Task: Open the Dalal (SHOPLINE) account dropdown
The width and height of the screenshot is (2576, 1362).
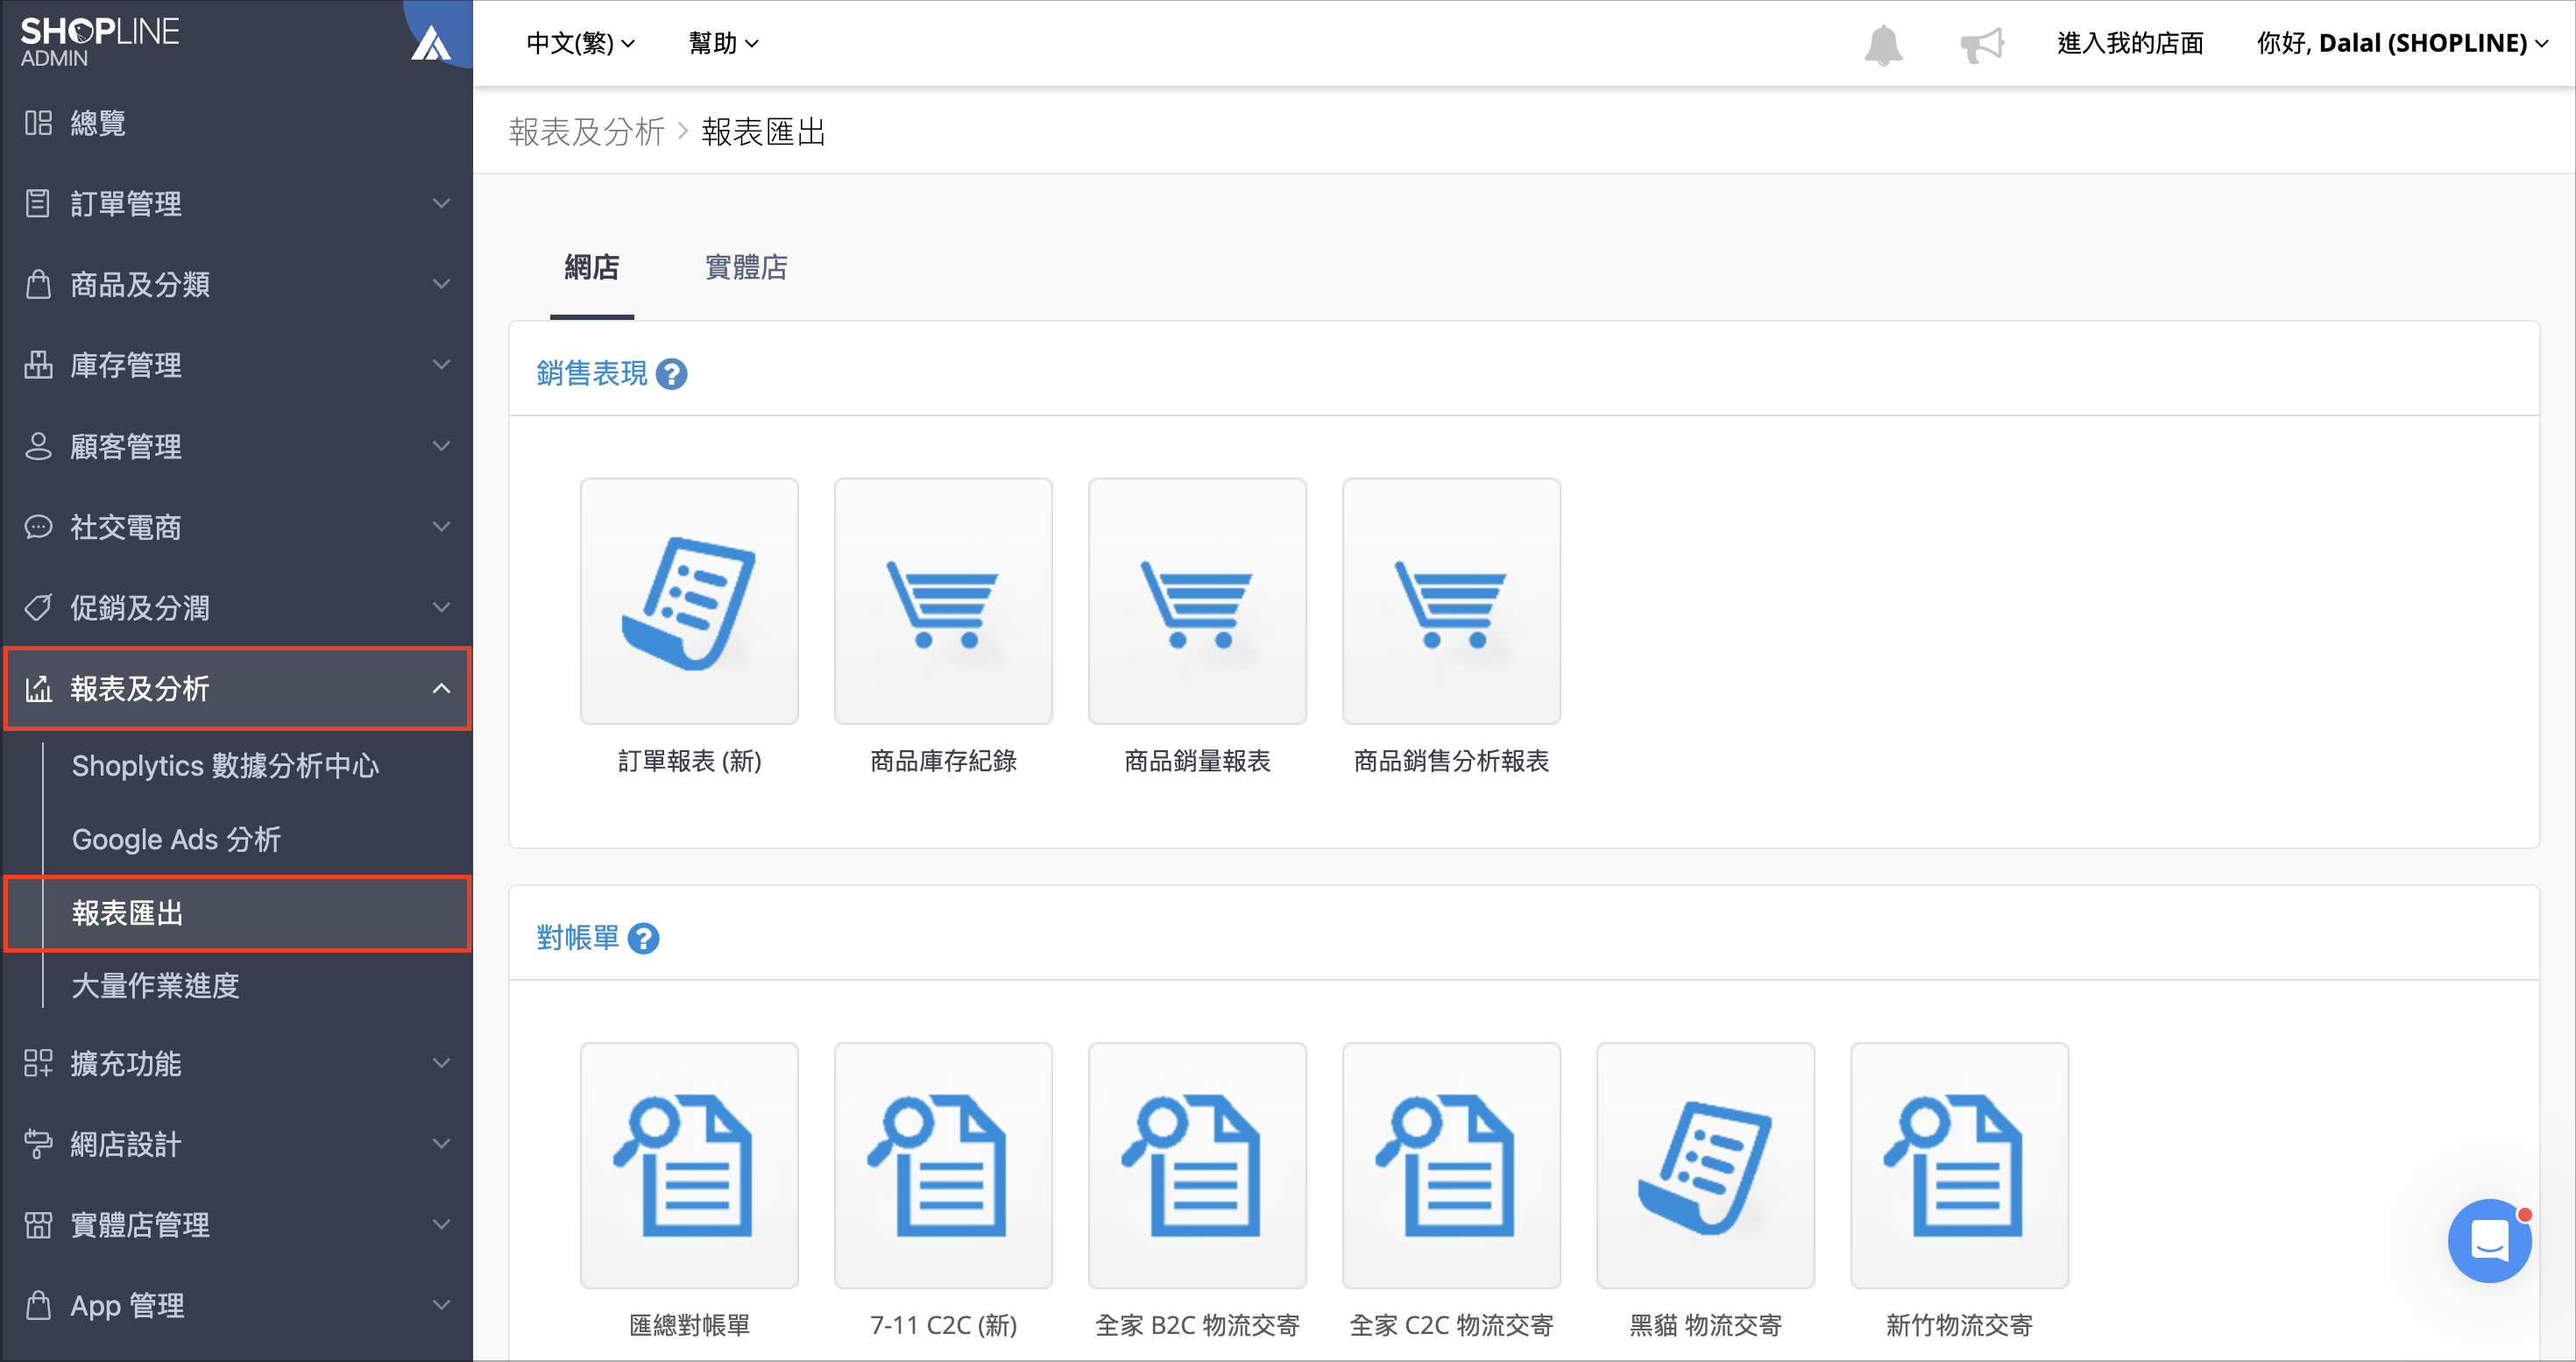Action: 2402,43
